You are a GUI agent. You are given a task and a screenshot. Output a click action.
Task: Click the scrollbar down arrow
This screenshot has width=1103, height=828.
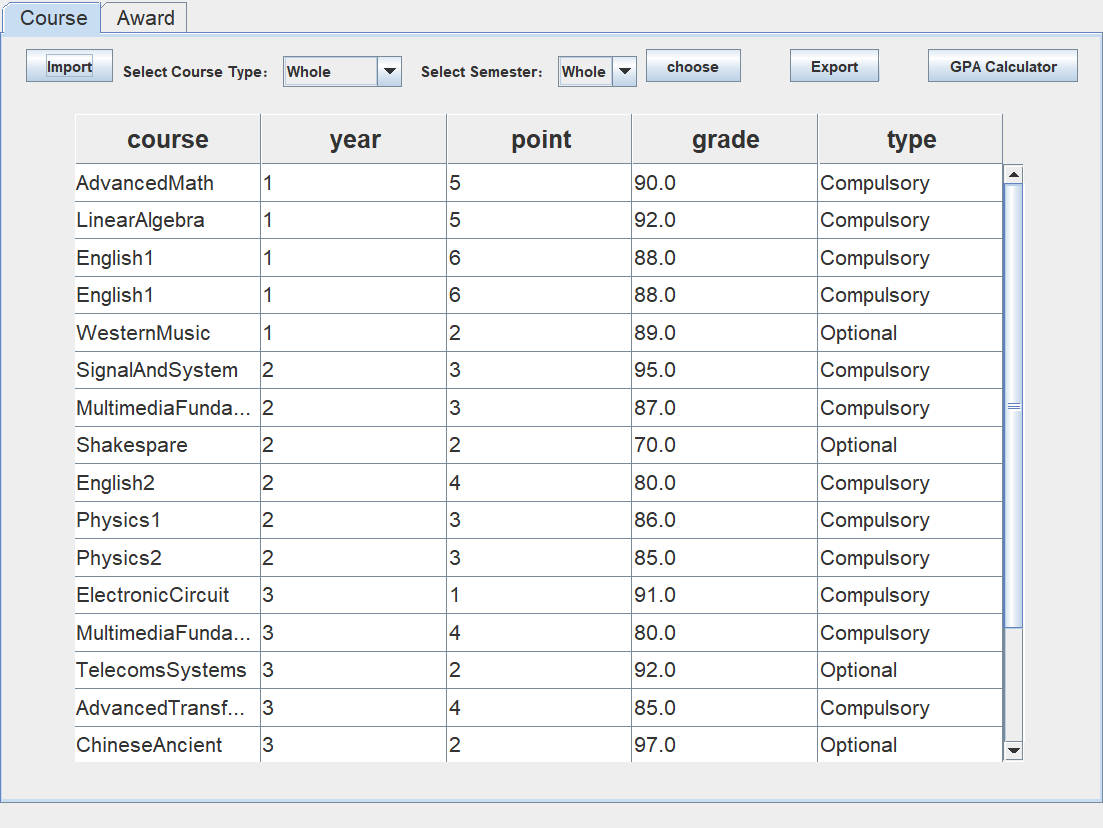coord(1013,750)
